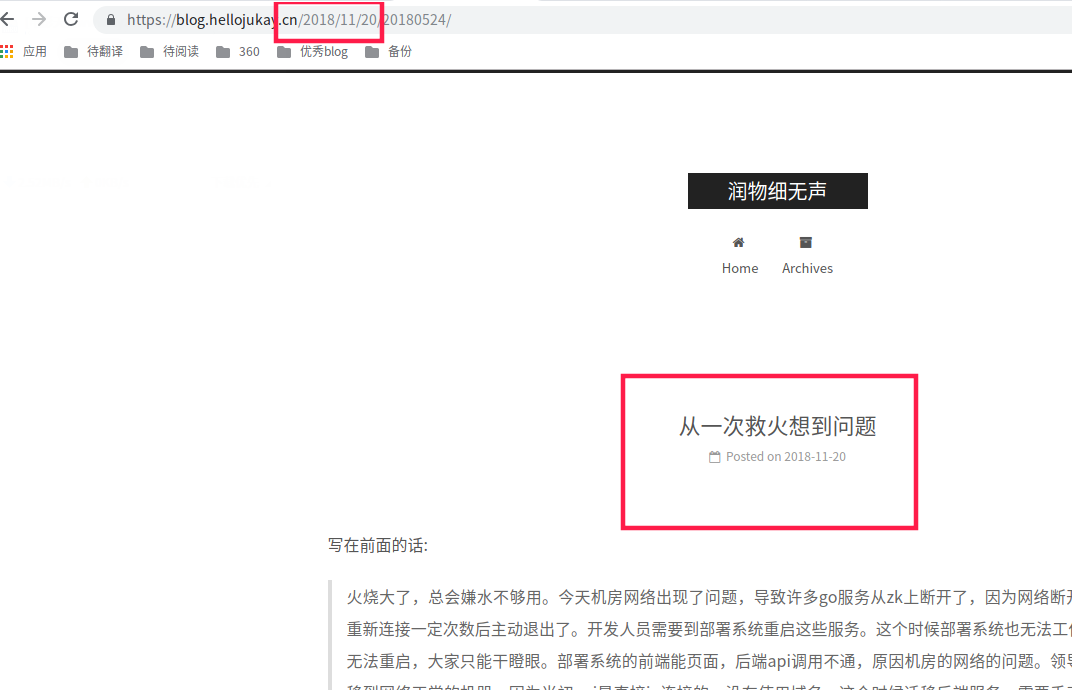Open the post 从一次救火想到问题

tap(777, 426)
